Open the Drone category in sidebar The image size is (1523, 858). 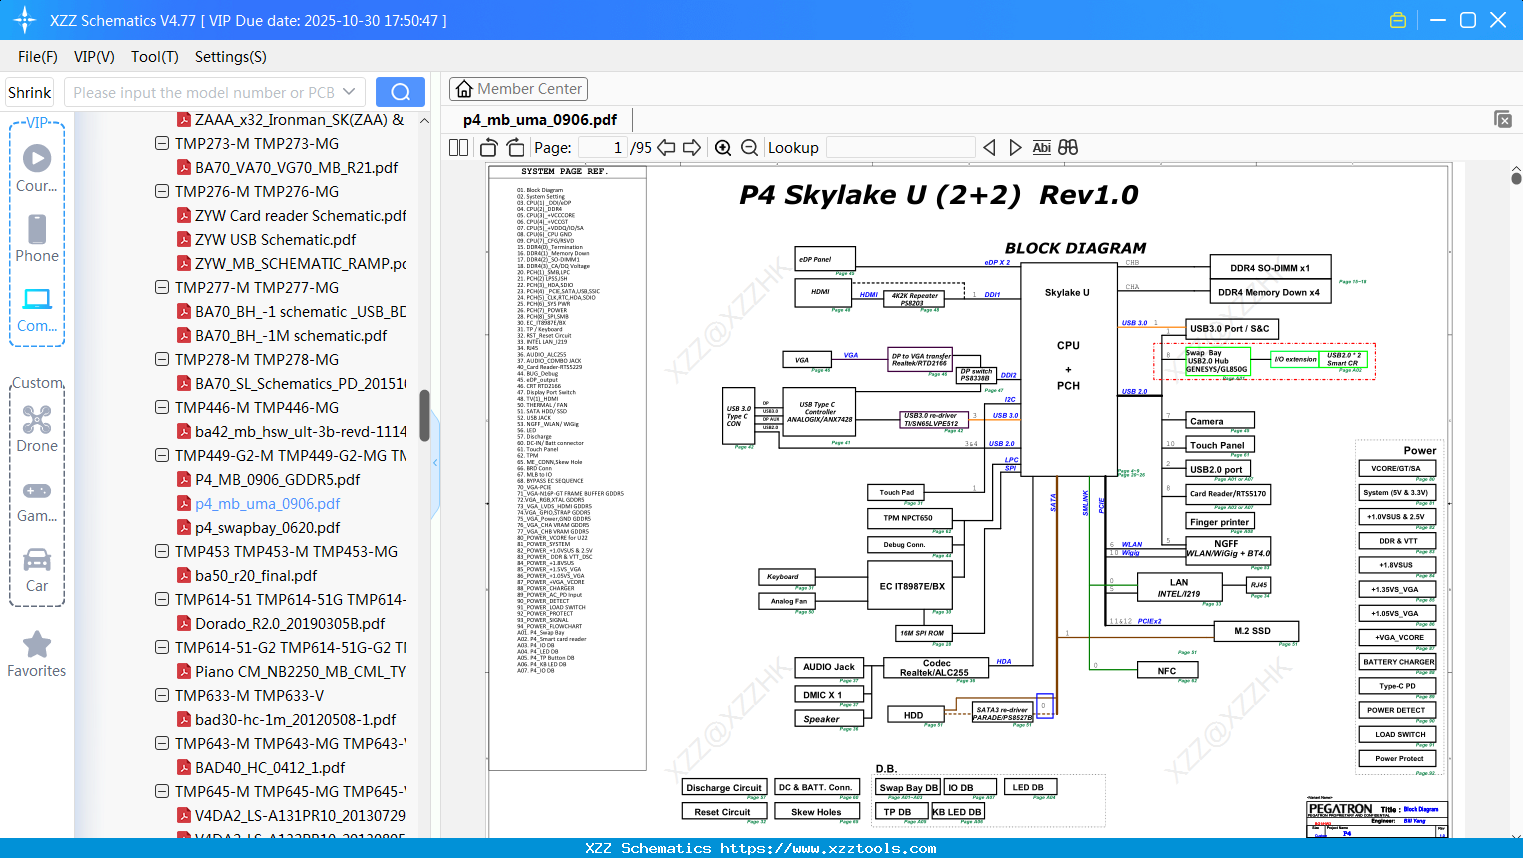click(37, 430)
